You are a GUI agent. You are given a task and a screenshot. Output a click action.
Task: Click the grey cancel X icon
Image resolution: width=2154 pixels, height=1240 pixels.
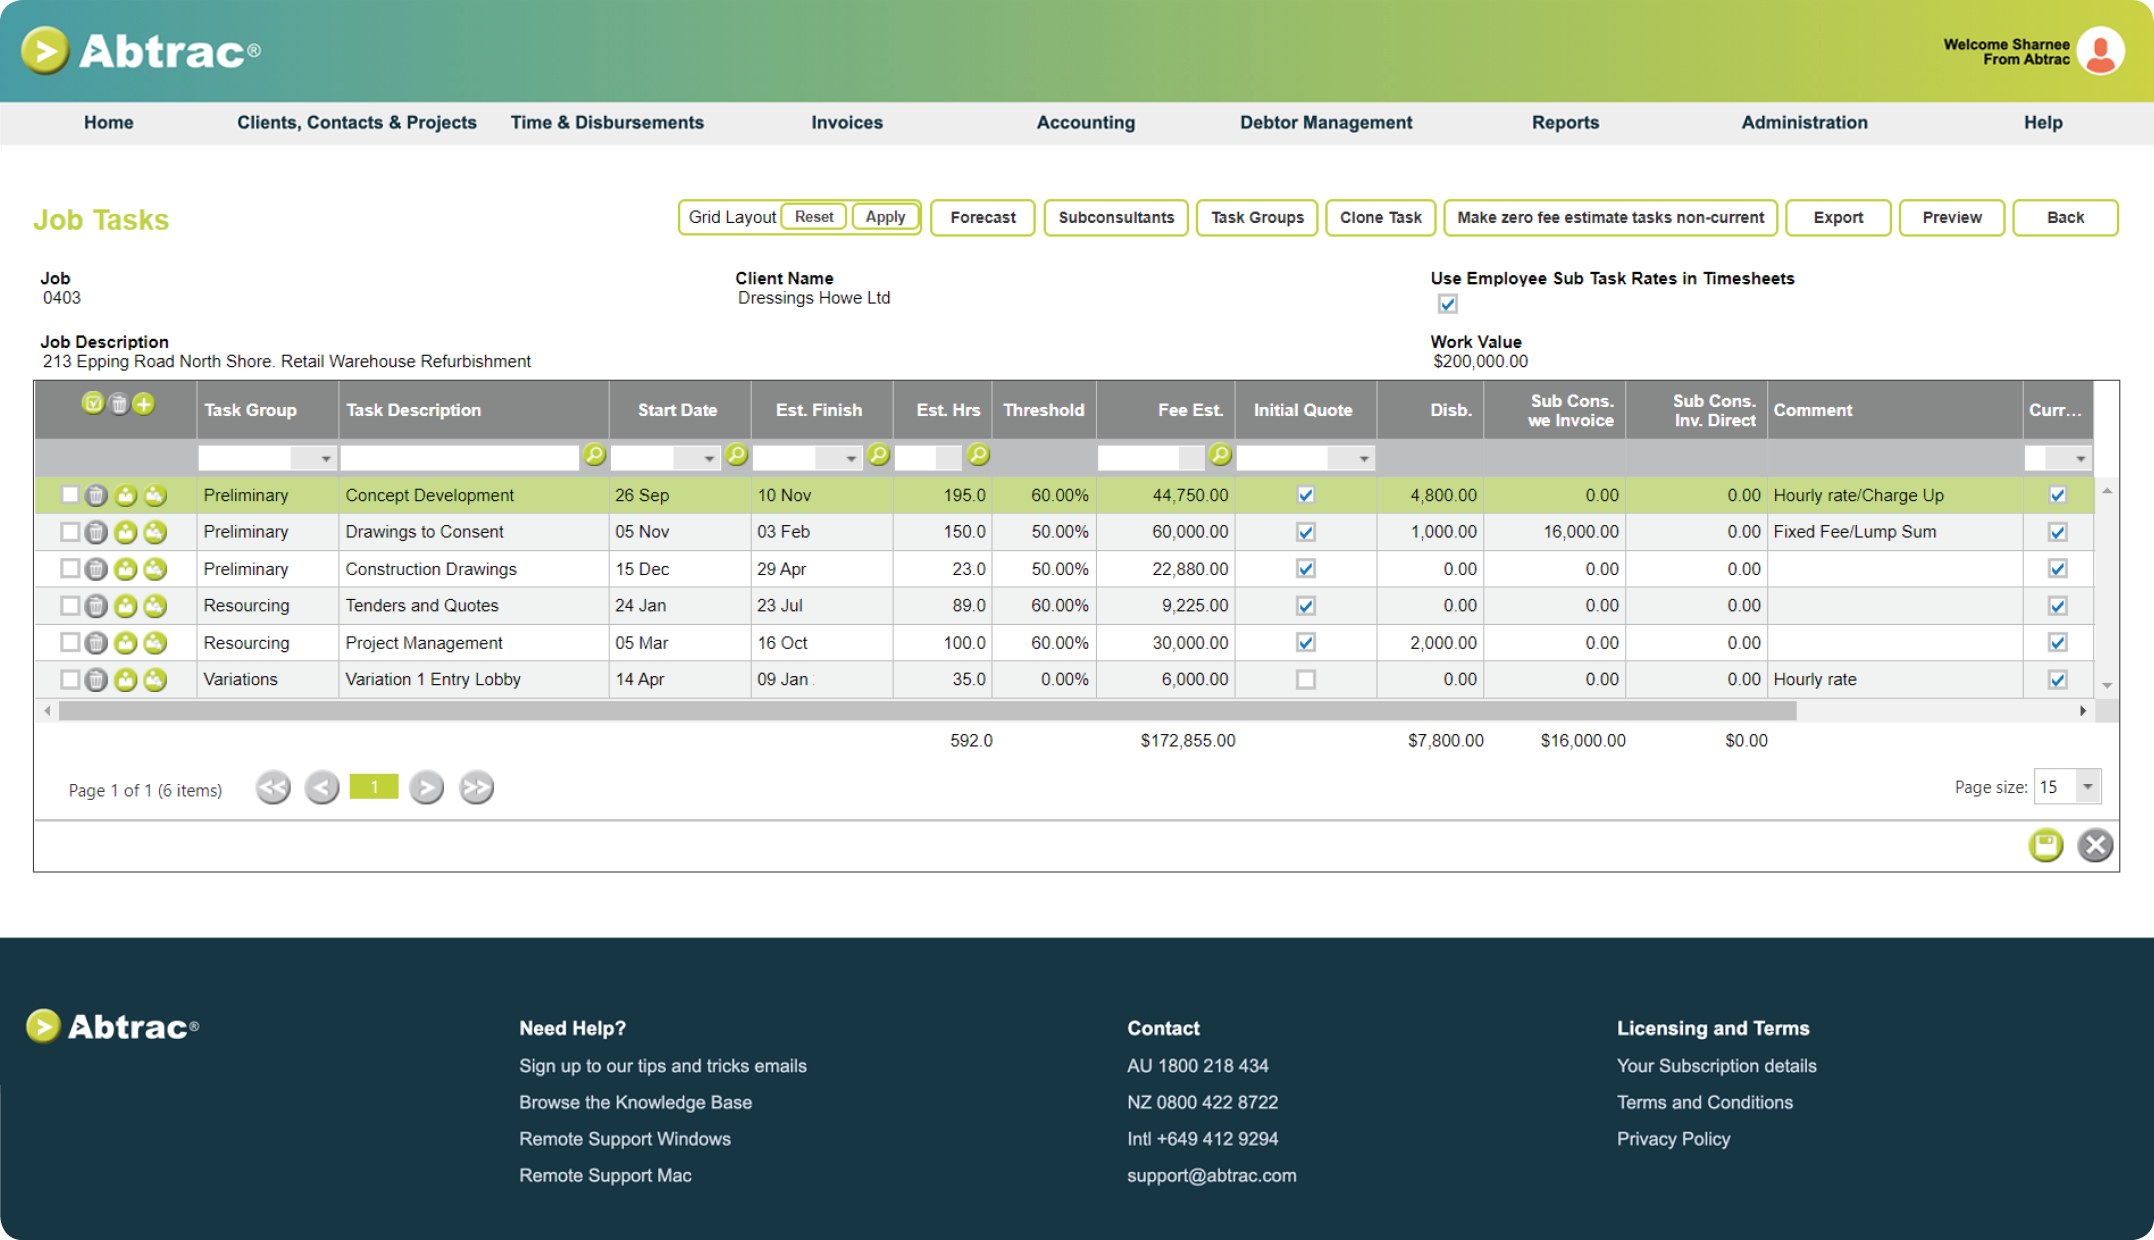pos(2095,845)
